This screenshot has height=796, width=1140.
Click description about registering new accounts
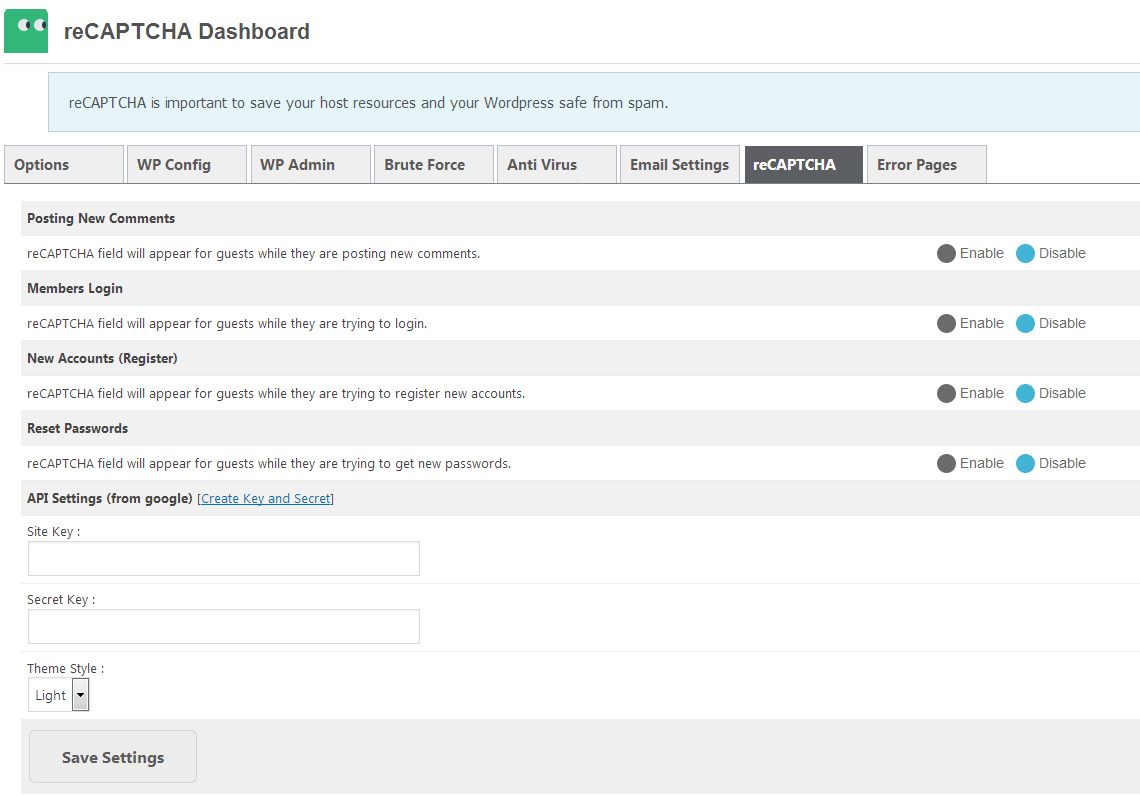pos(276,394)
